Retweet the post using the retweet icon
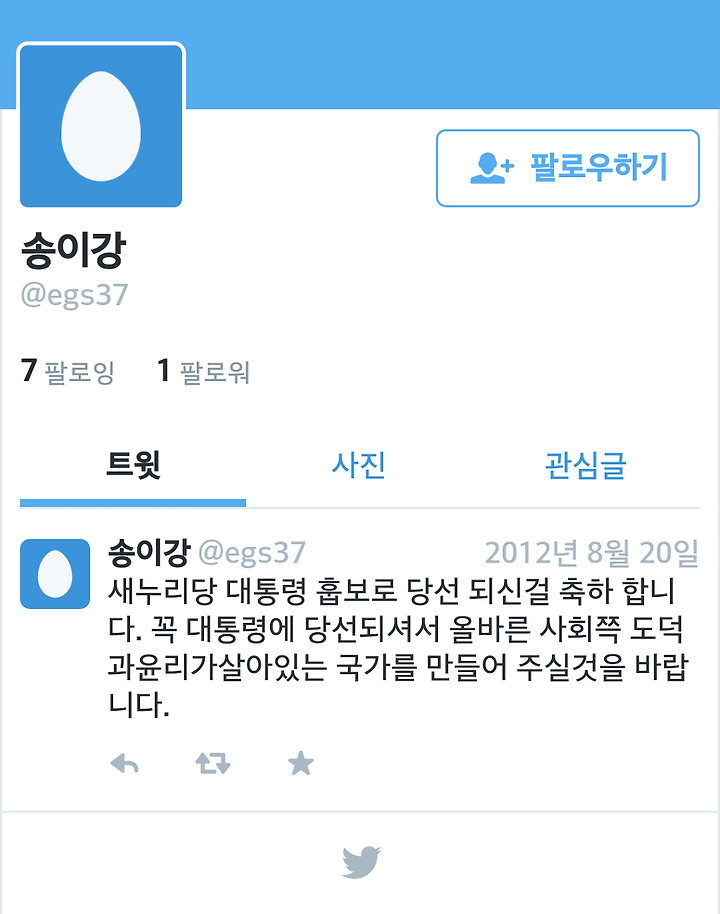Screen dimensions: 720x914 213,763
